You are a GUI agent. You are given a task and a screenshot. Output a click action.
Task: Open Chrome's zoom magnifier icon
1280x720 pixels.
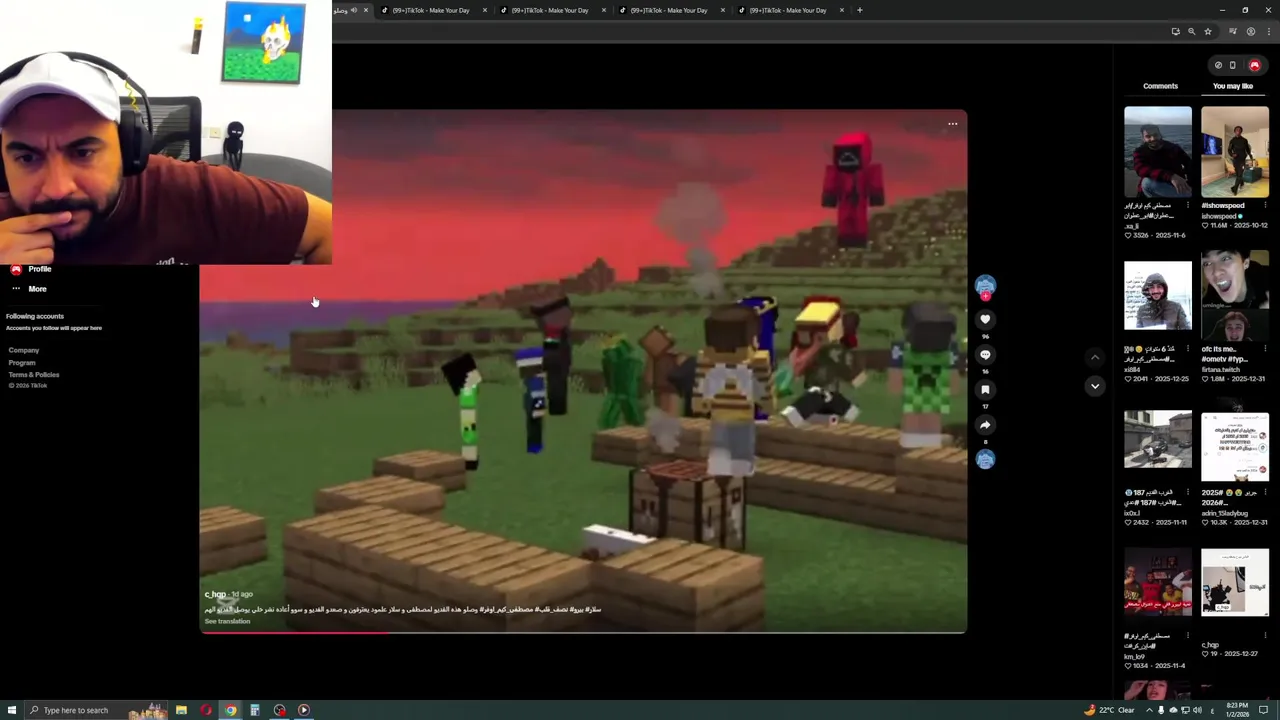[1191, 31]
